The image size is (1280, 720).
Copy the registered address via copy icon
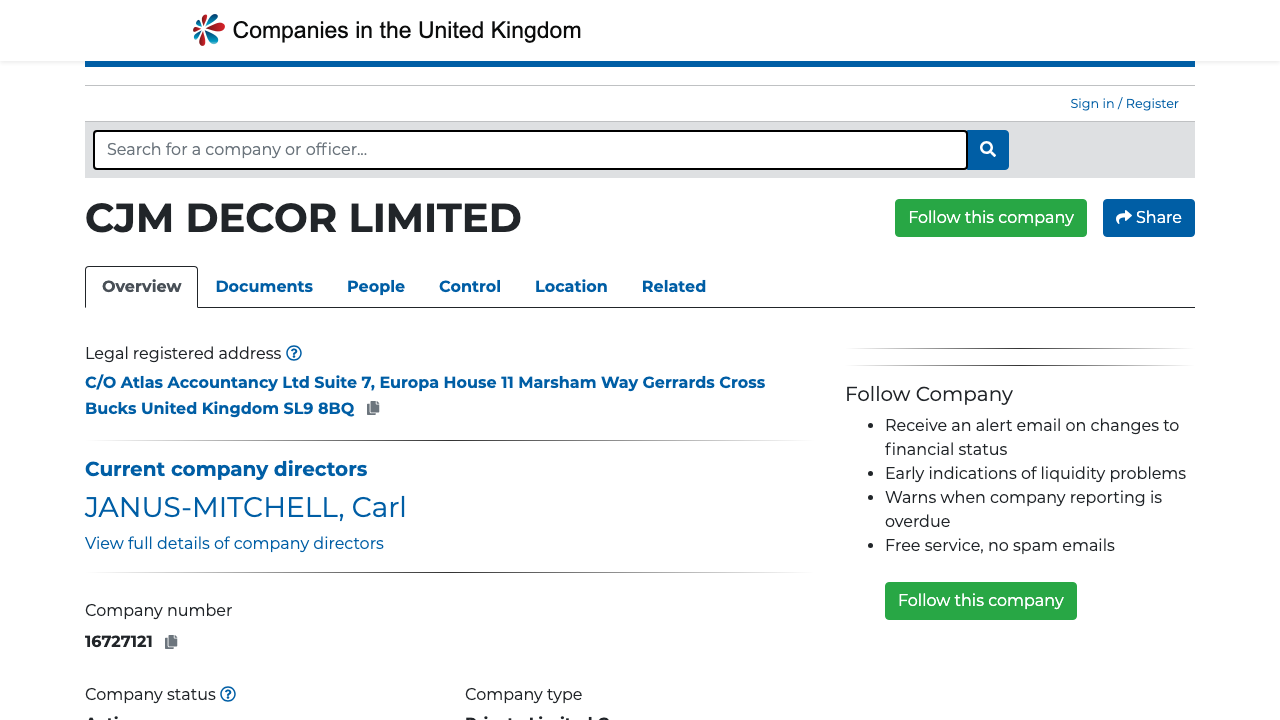[373, 408]
